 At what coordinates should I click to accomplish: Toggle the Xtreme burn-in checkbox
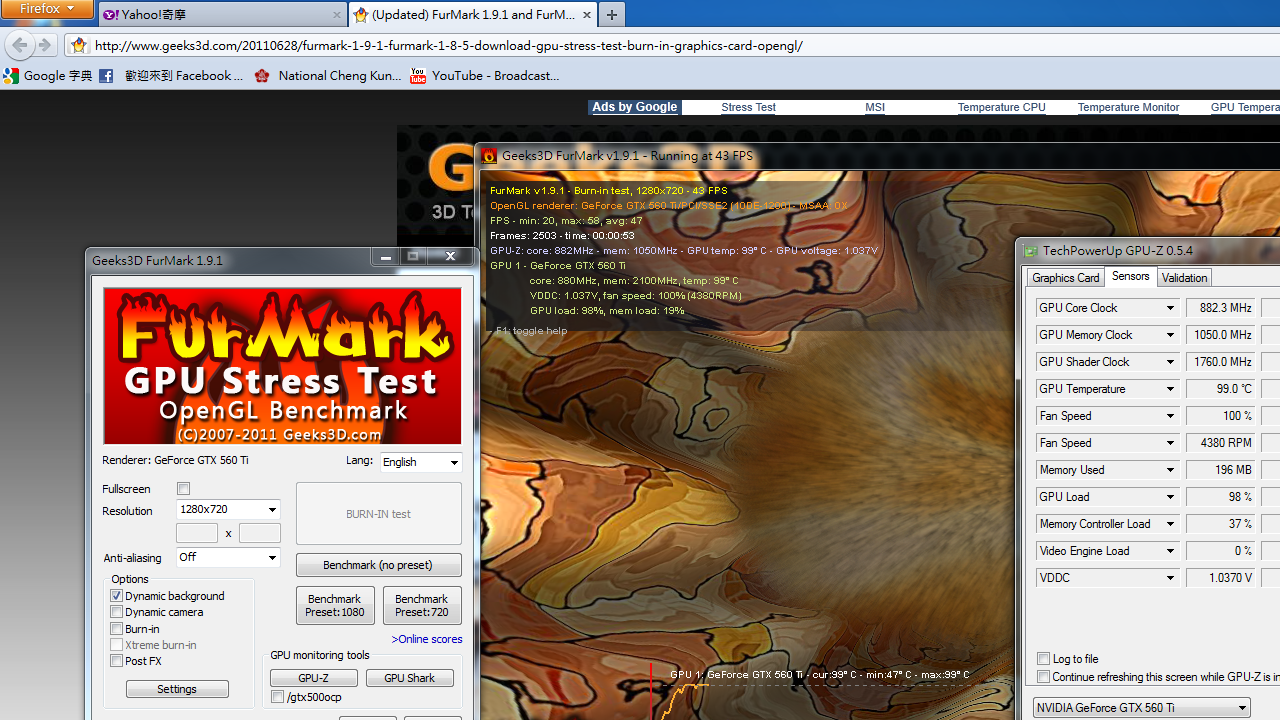[116, 645]
